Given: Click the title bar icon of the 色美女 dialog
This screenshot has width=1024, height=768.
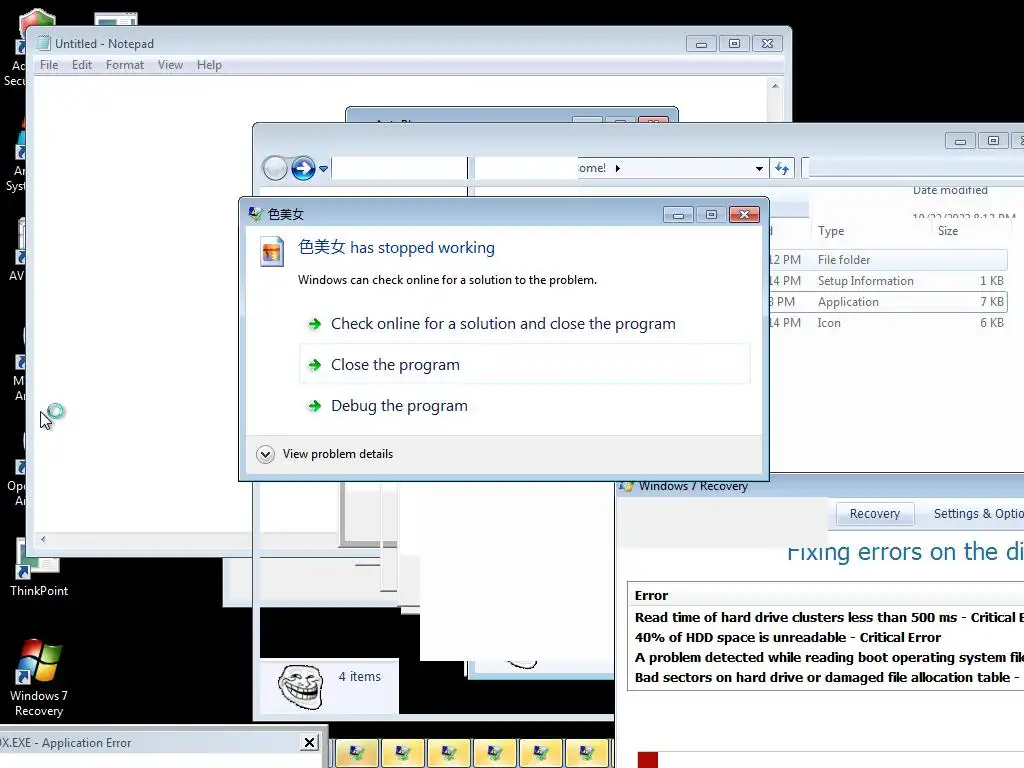Looking at the screenshot, I should pos(255,214).
